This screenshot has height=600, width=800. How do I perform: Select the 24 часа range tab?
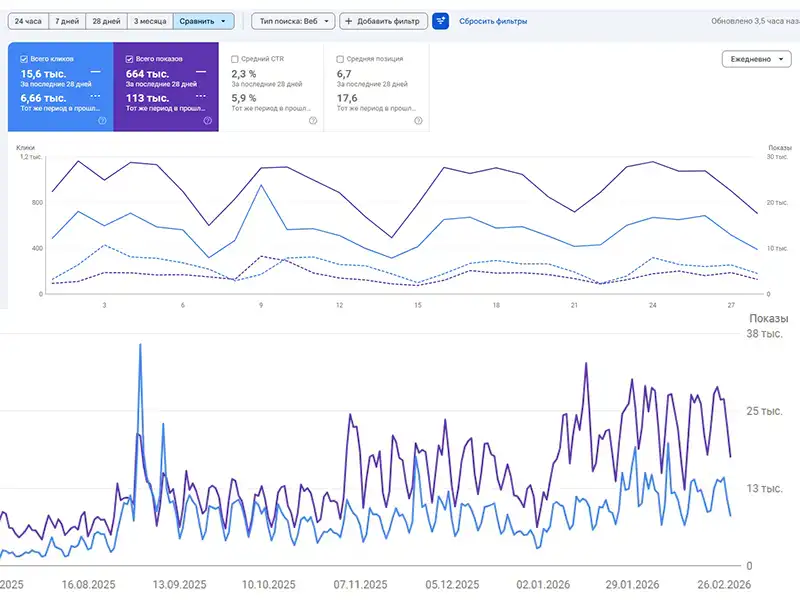27,21
